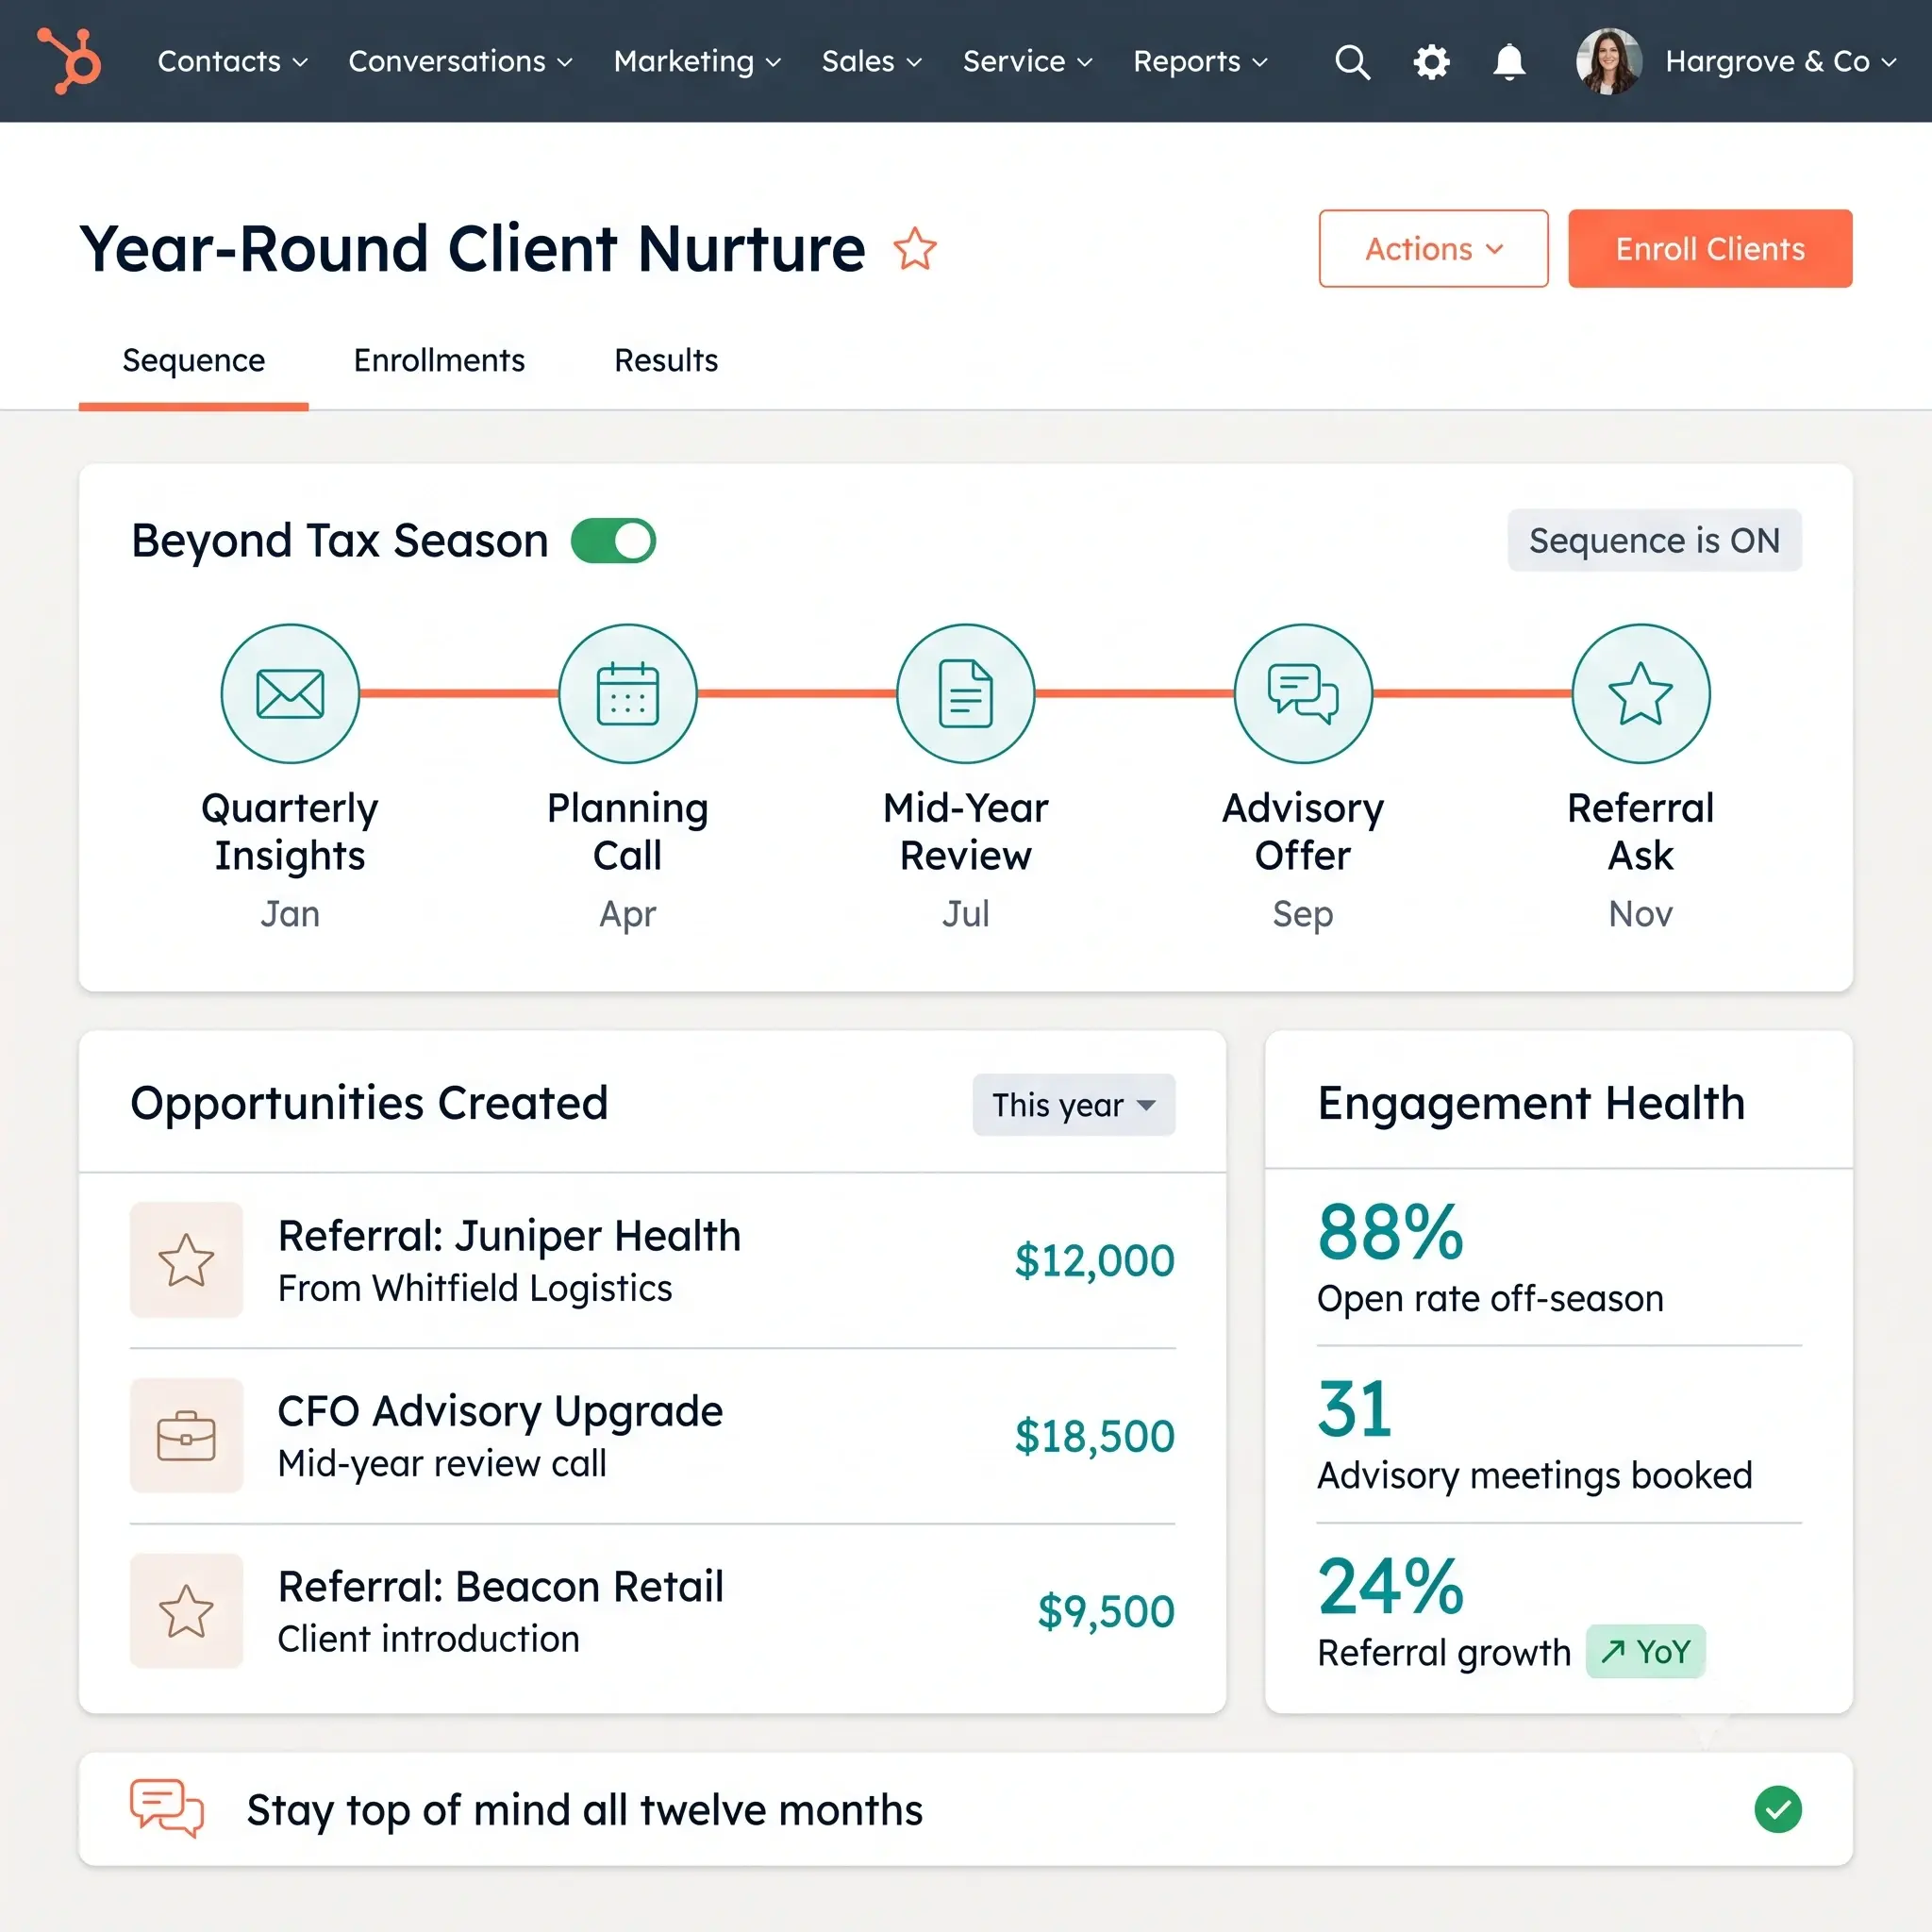
Task: Click the YoY growth arrow badge
Action: point(1645,1652)
